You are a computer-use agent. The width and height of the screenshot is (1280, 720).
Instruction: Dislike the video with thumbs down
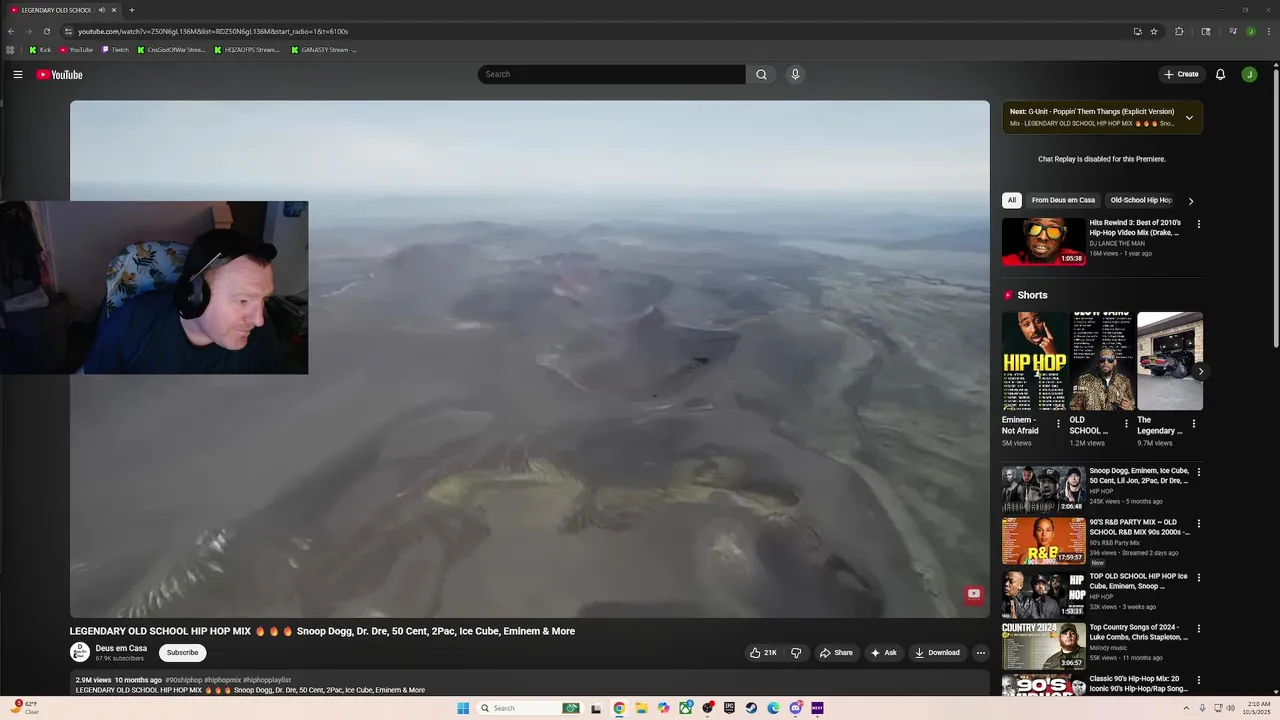(x=796, y=653)
